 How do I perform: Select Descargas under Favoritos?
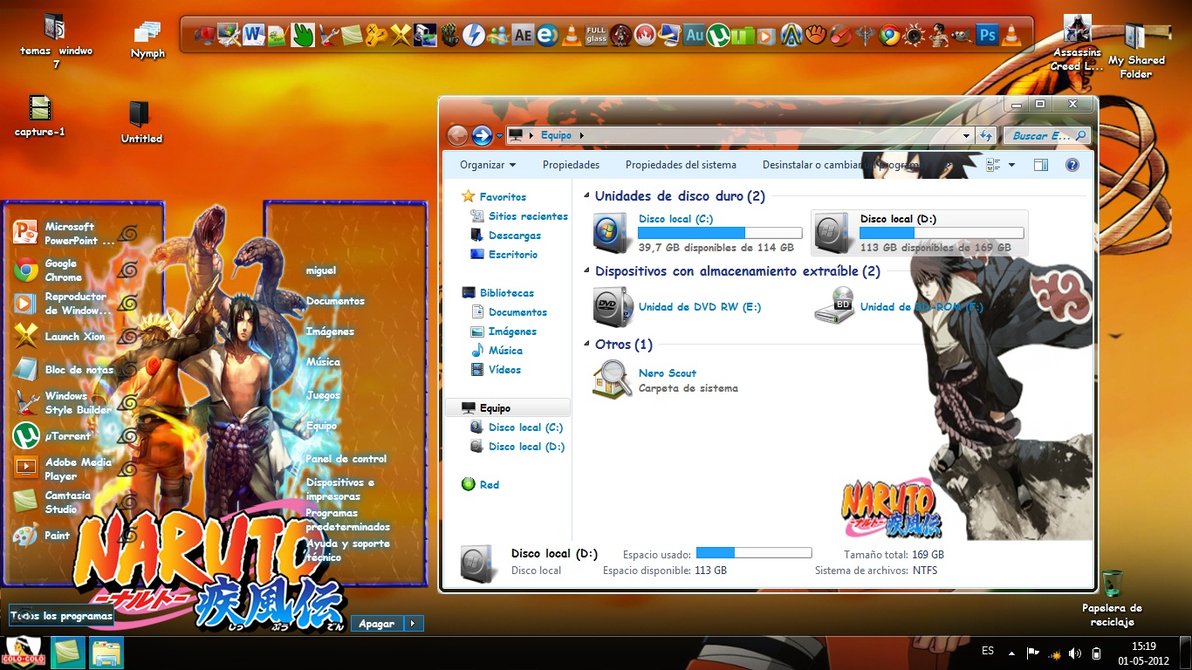coord(514,236)
